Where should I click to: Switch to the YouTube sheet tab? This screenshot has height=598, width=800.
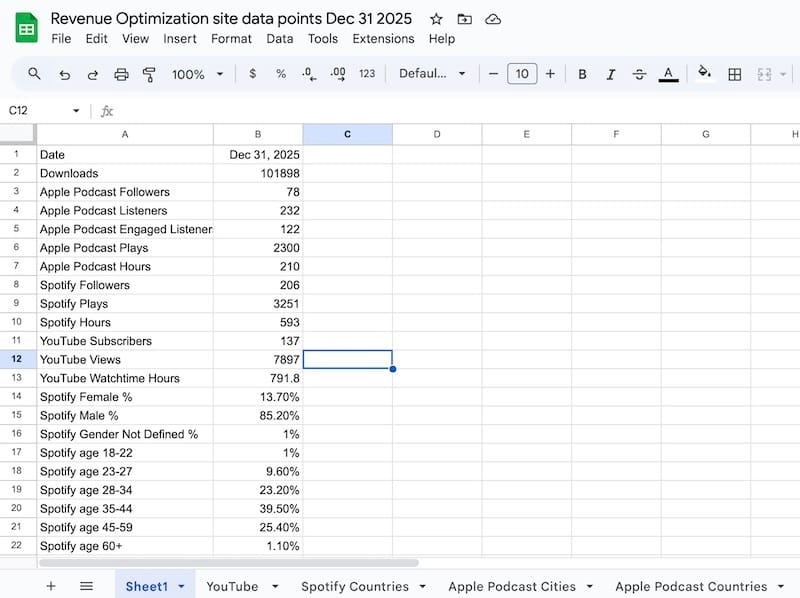pos(232,587)
